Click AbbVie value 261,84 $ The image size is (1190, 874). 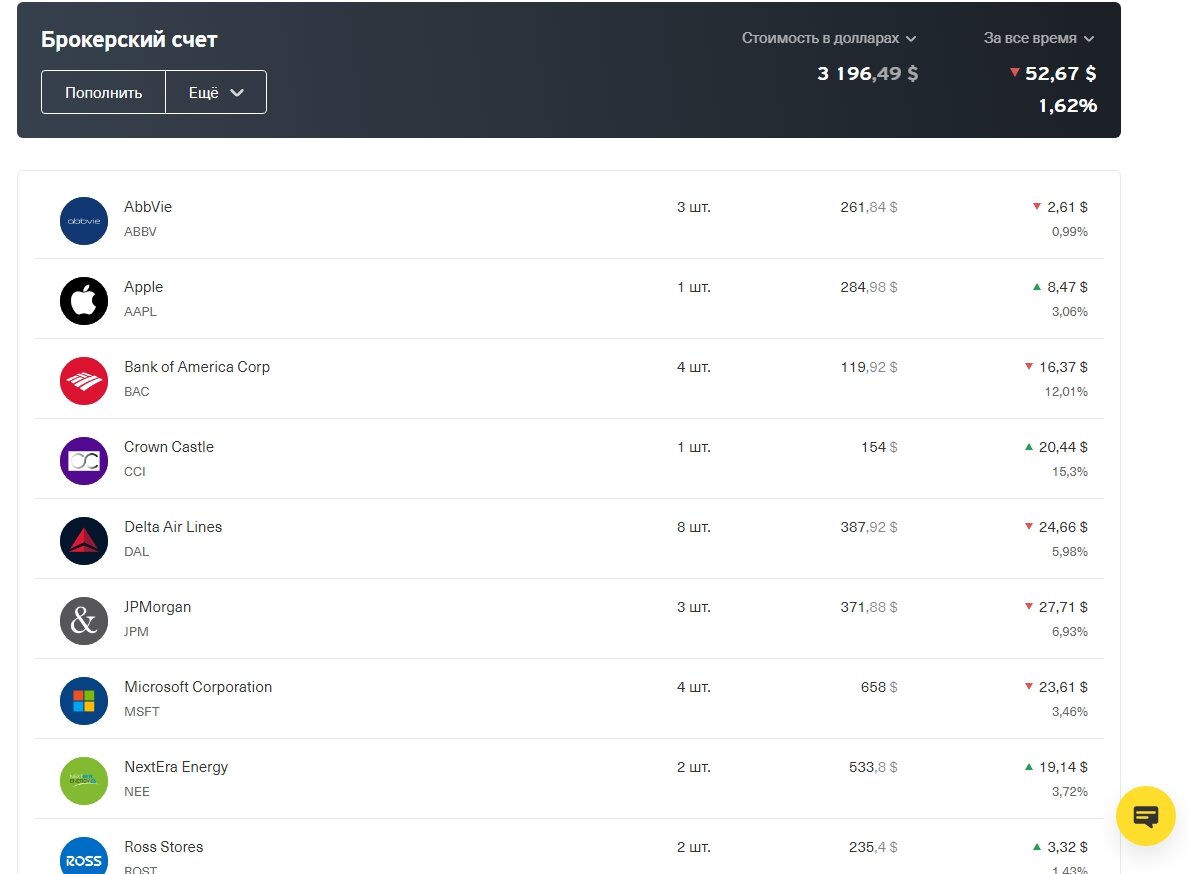[869, 207]
